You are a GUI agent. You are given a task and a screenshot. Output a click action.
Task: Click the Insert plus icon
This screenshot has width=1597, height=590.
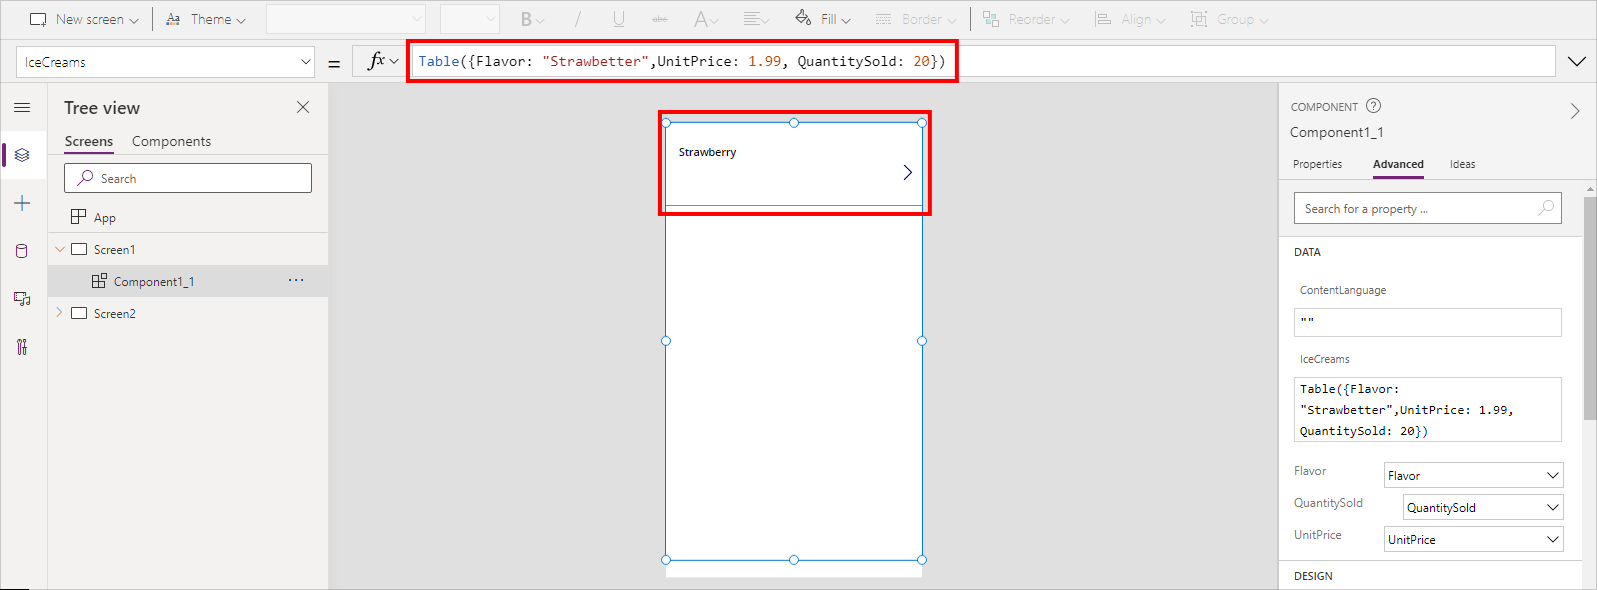point(22,203)
